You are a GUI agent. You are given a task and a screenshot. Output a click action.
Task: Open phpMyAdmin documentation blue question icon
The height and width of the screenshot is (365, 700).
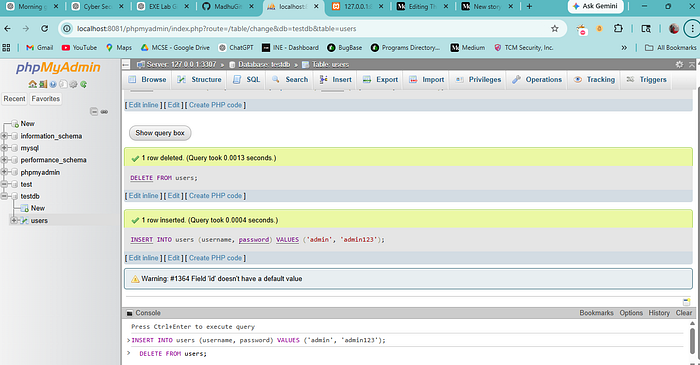(x=53, y=84)
